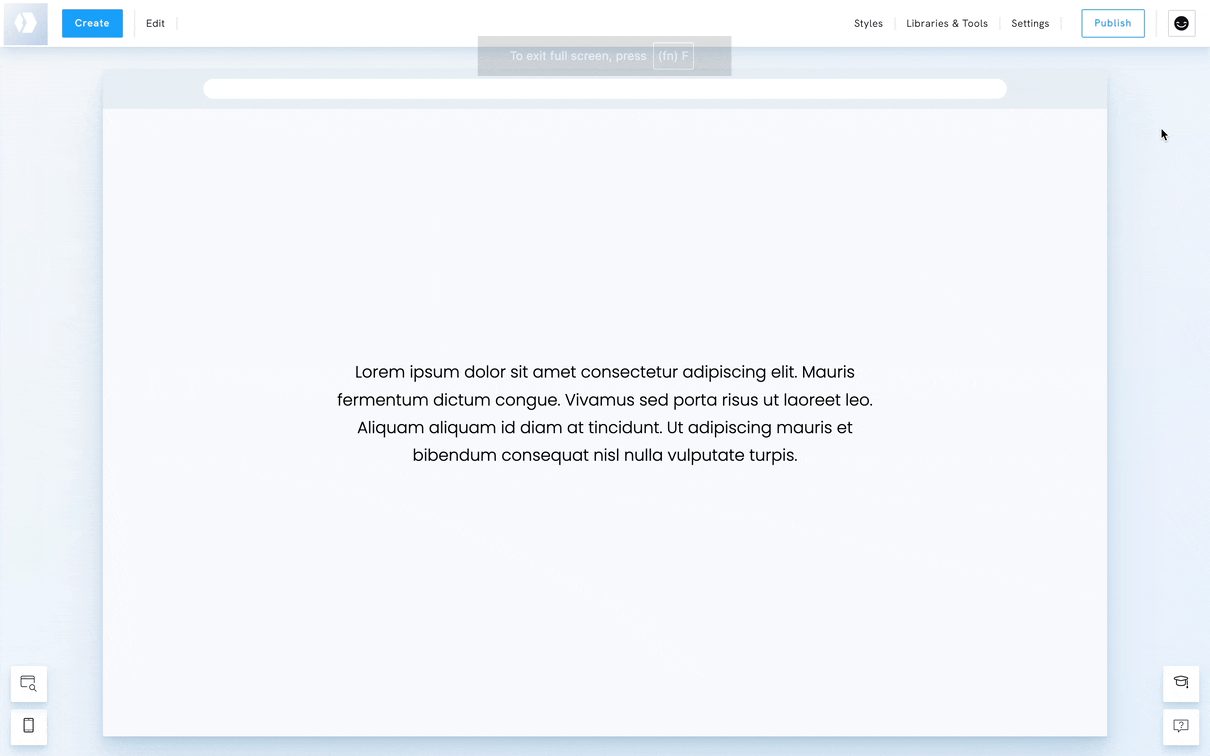Screen dimensions: 1210x756
Task: Select the Lorem ipsum text block
Action: [x=604, y=413]
